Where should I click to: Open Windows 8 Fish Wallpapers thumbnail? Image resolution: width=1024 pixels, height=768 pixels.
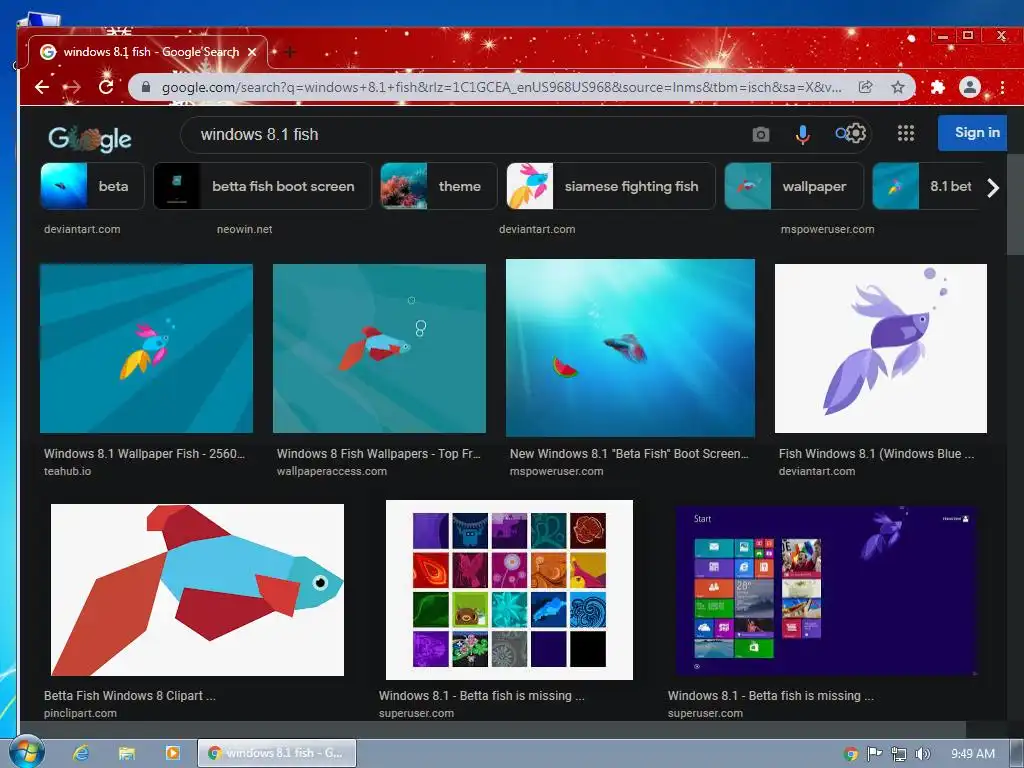tap(379, 348)
